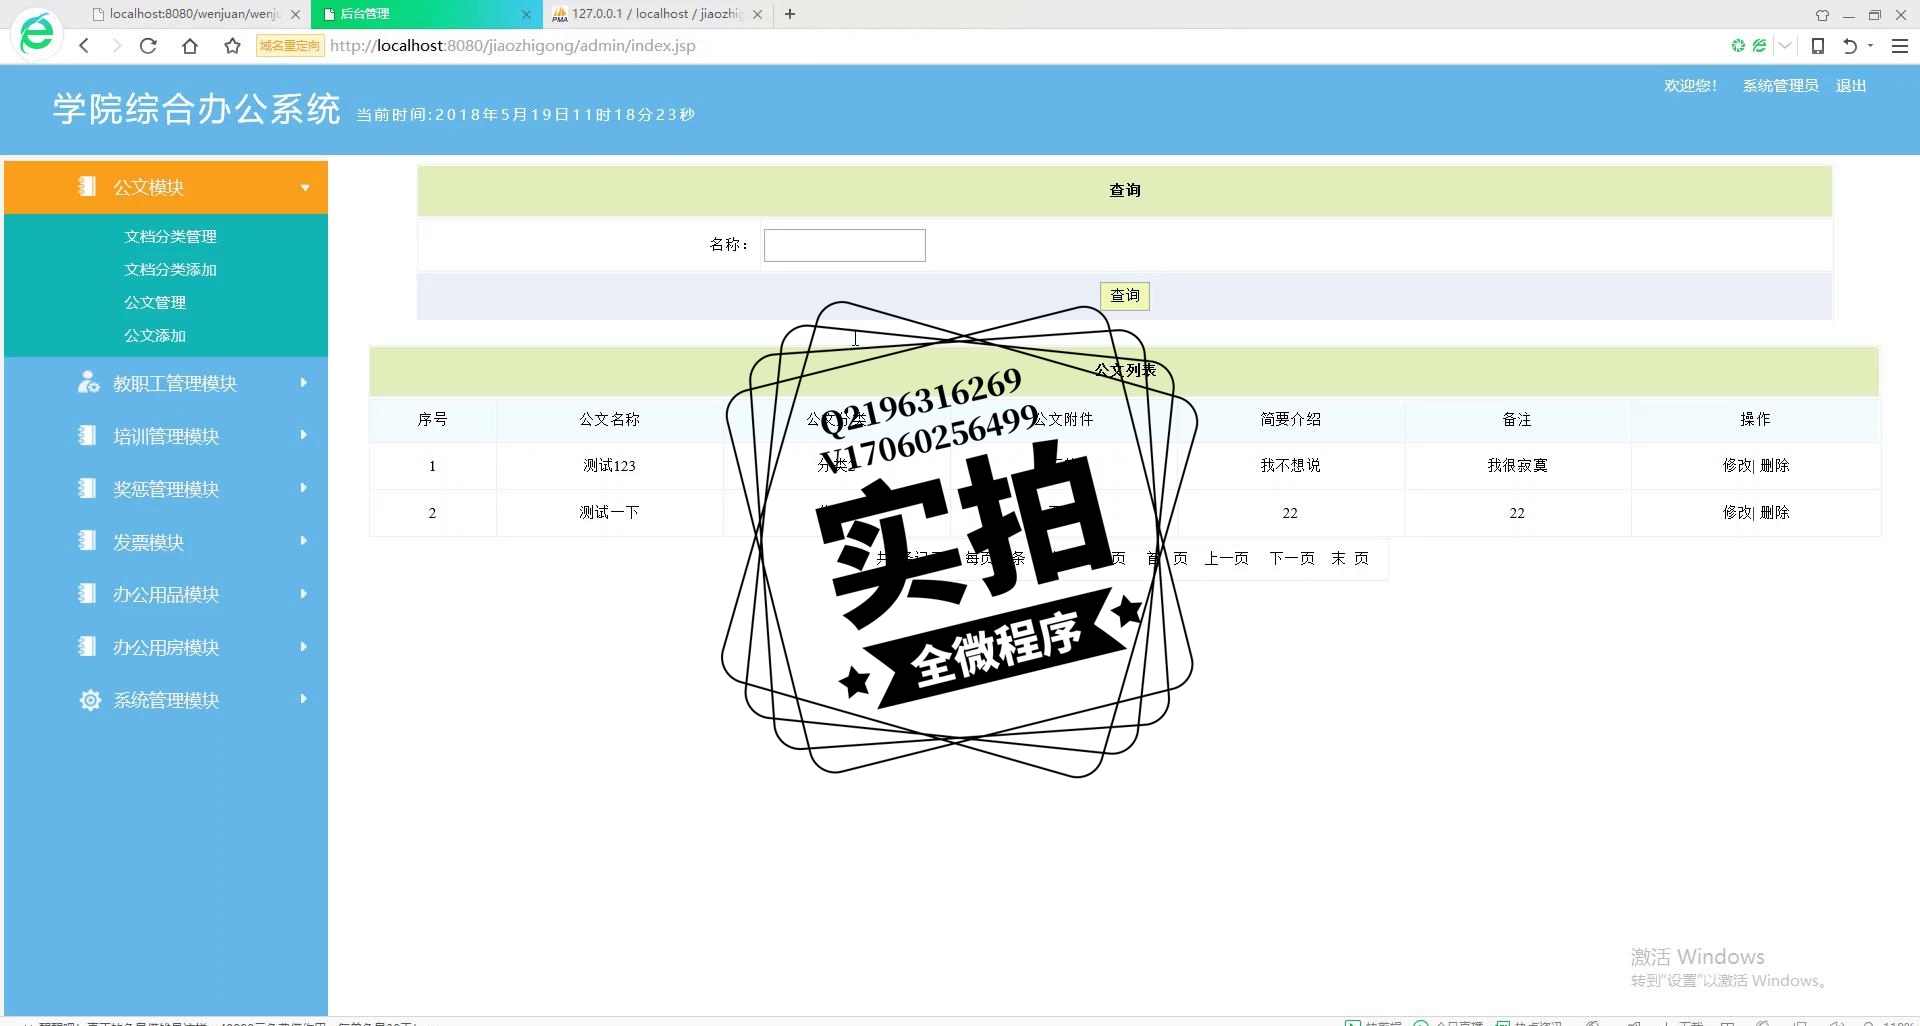
Task: Go to 上一页 previous page
Action: click(x=1226, y=558)
